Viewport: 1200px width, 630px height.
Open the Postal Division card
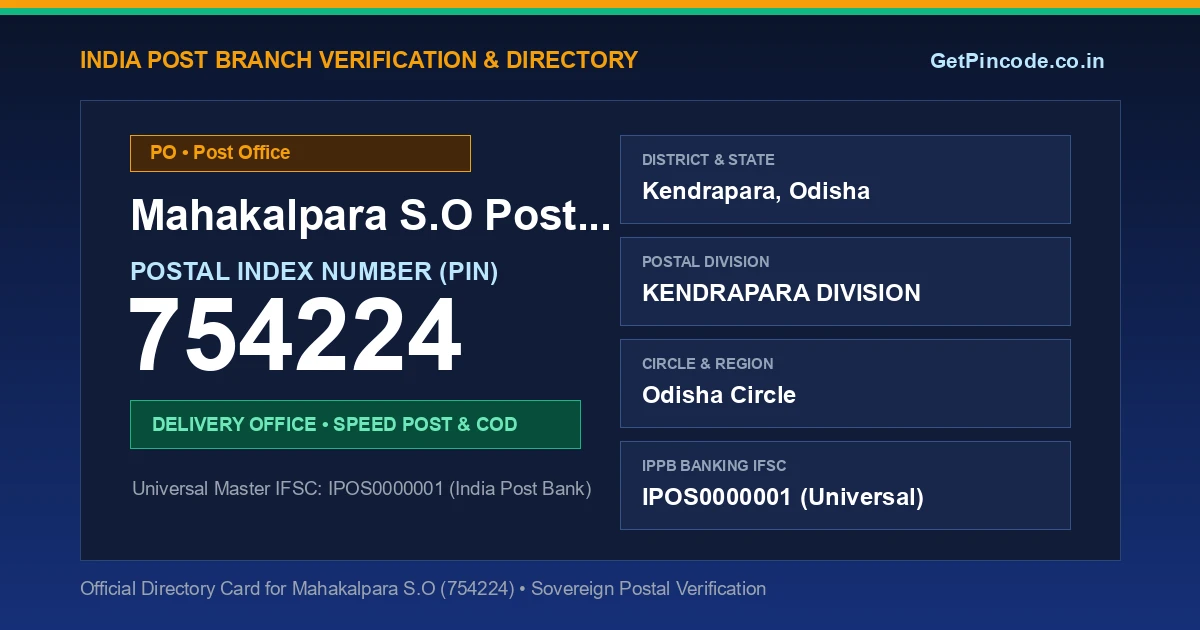click(x=845, y=281)
